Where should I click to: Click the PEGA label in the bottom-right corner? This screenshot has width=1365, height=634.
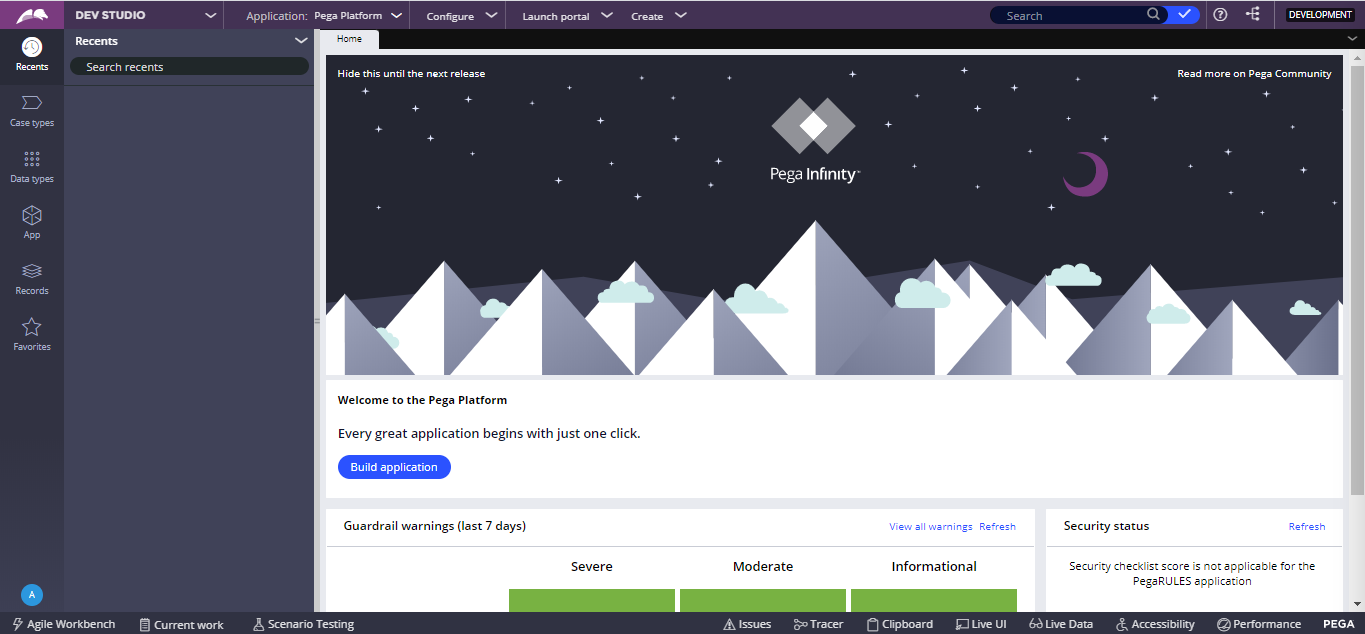tap(1338, 624)
